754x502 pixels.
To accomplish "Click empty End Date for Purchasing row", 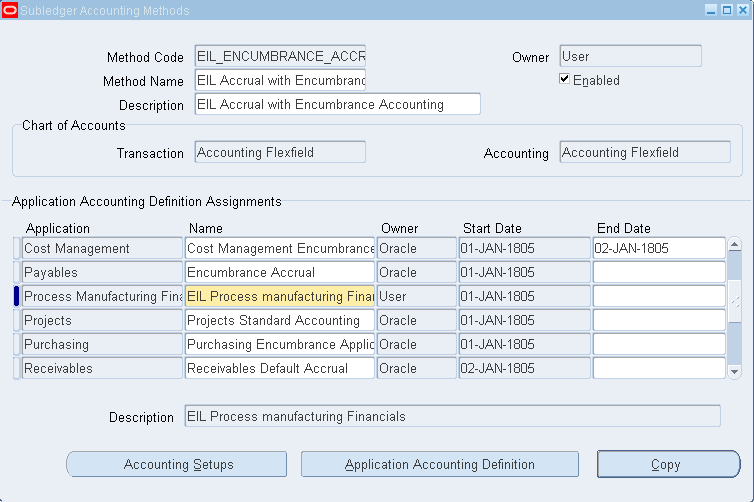I will (658, 344).
